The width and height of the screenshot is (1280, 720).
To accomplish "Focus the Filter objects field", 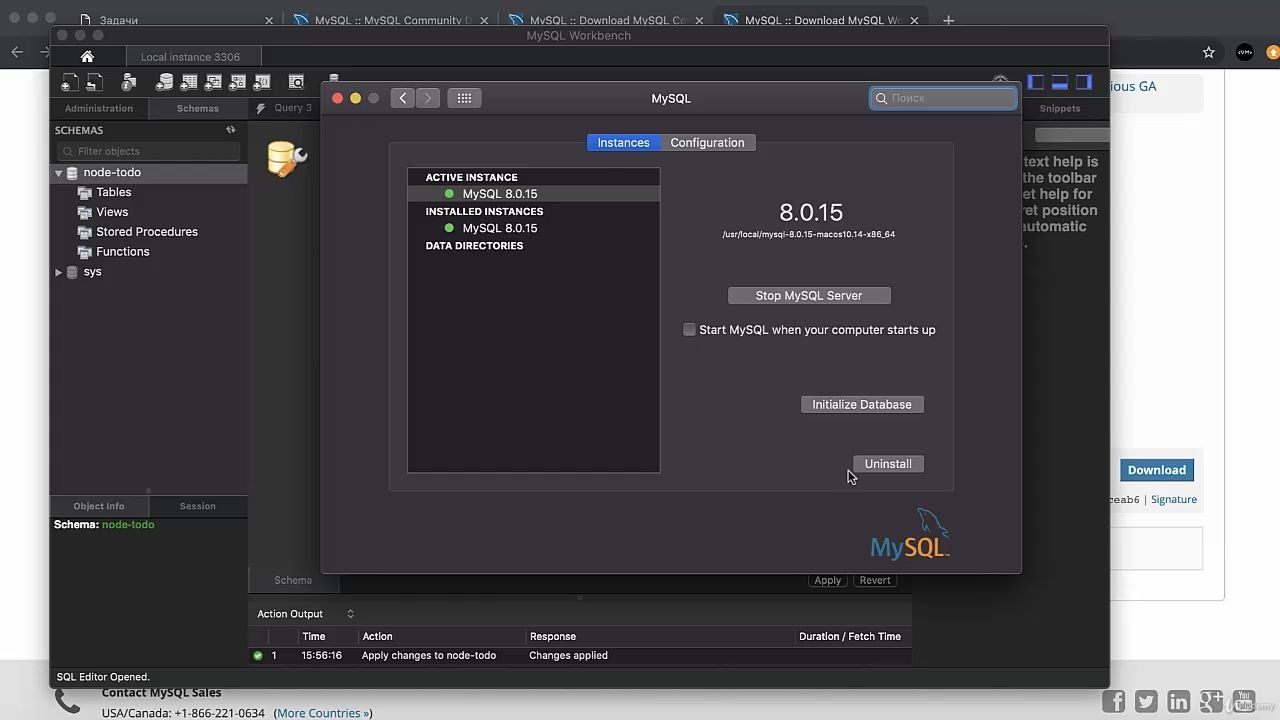I will 149,151.
